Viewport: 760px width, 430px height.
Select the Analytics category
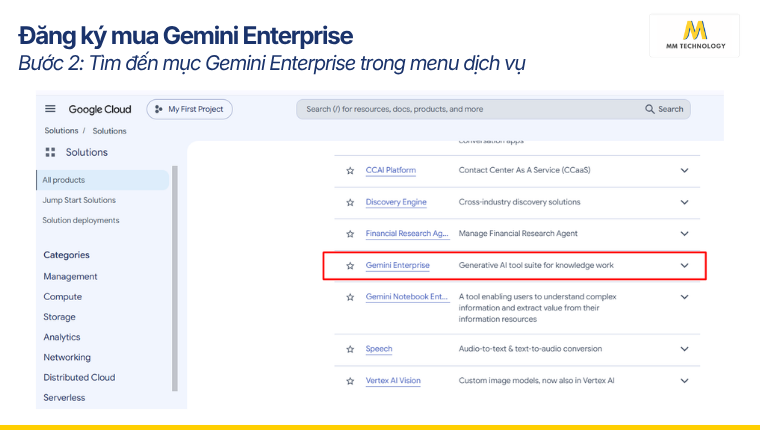click(x=62, y=337)
